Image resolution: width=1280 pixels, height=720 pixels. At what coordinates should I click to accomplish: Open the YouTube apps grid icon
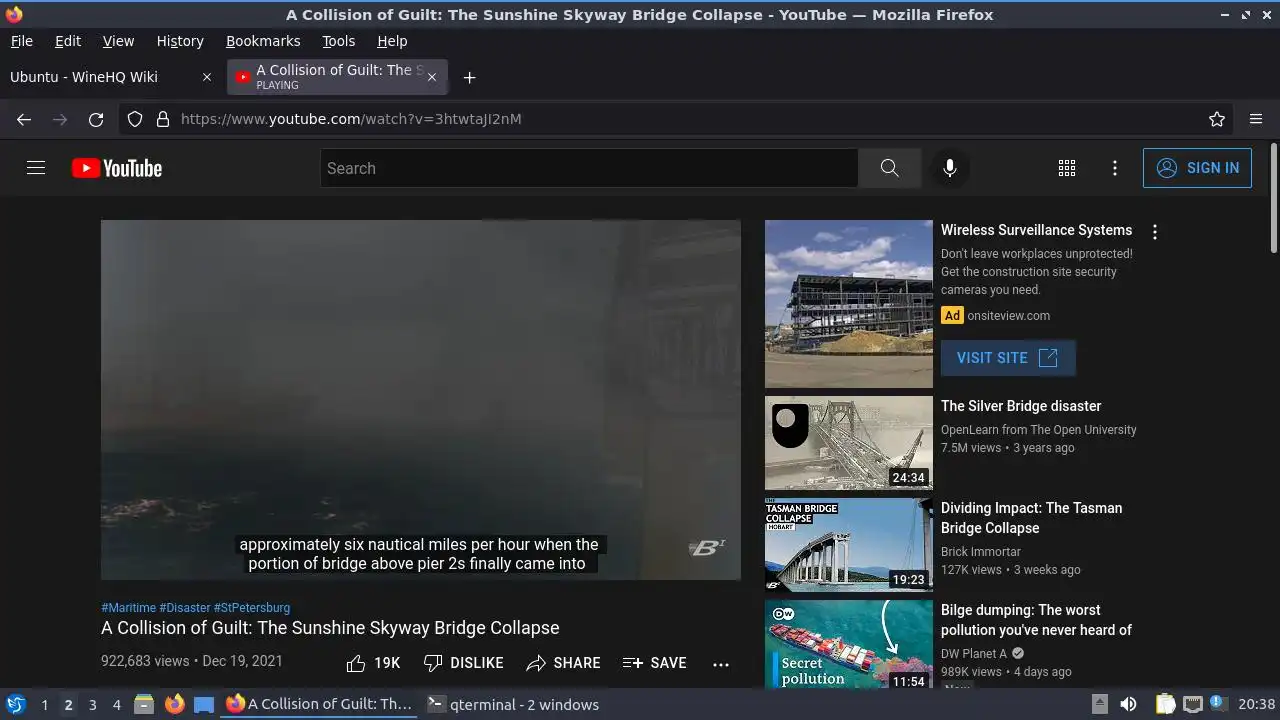(1067, 168)
